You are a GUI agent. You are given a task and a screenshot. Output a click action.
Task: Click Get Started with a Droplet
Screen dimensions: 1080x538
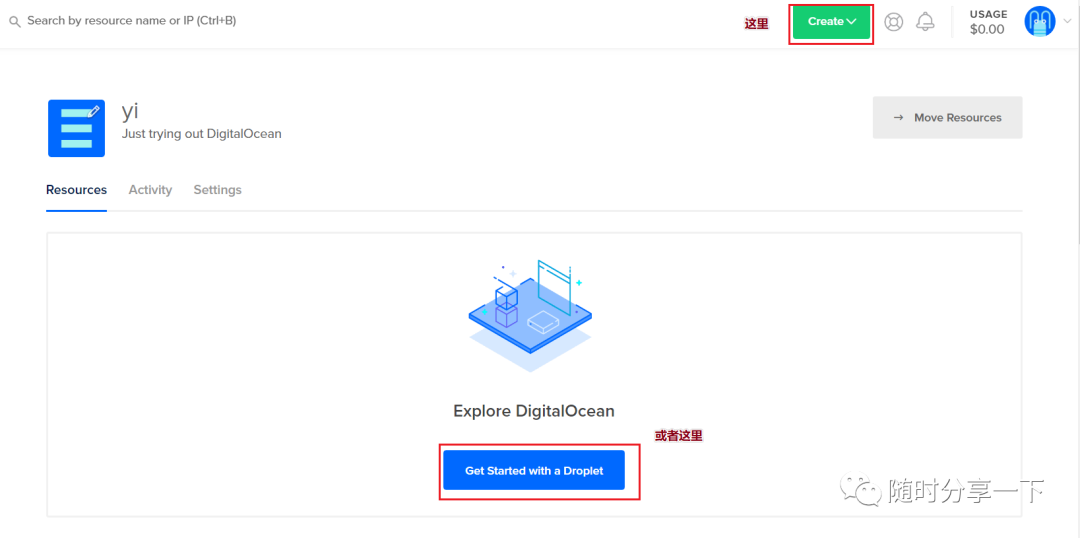(534, 470)
